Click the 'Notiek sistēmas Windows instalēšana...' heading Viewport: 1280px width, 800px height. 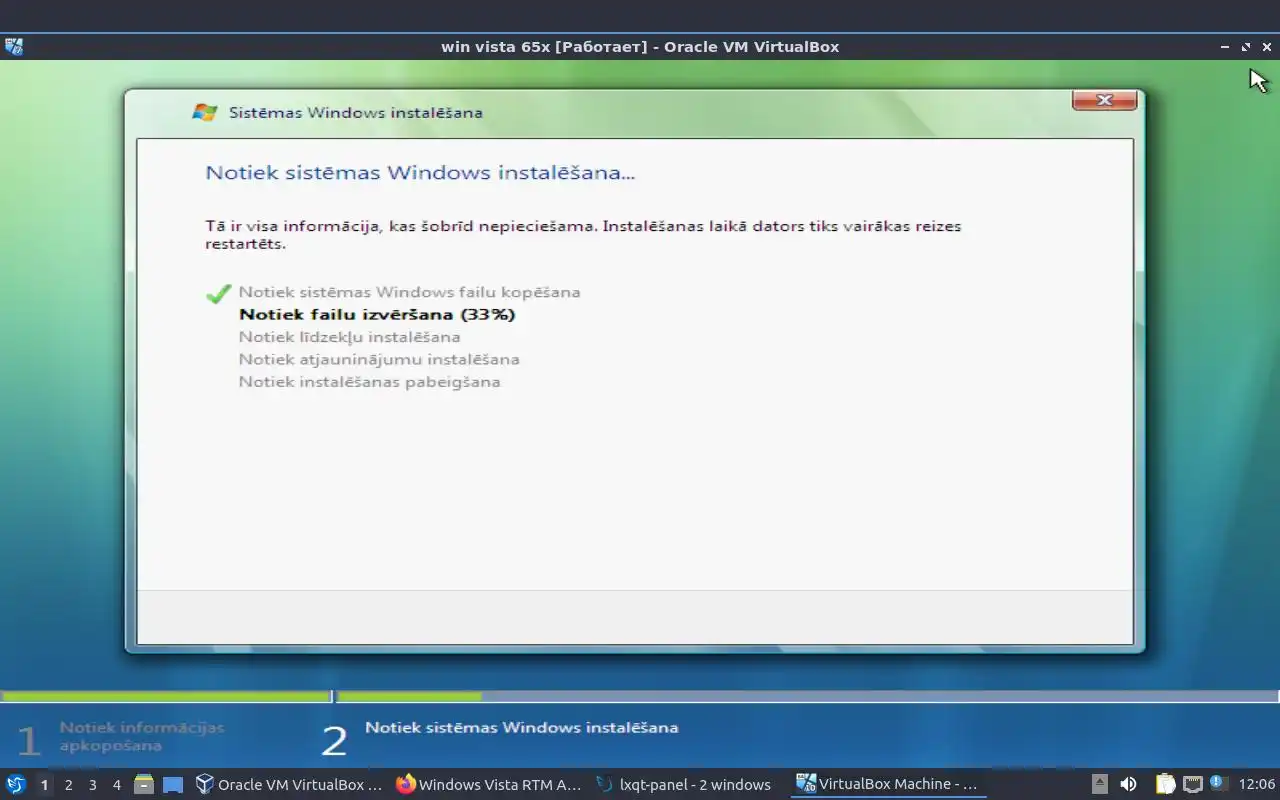(x=420, y=172)
